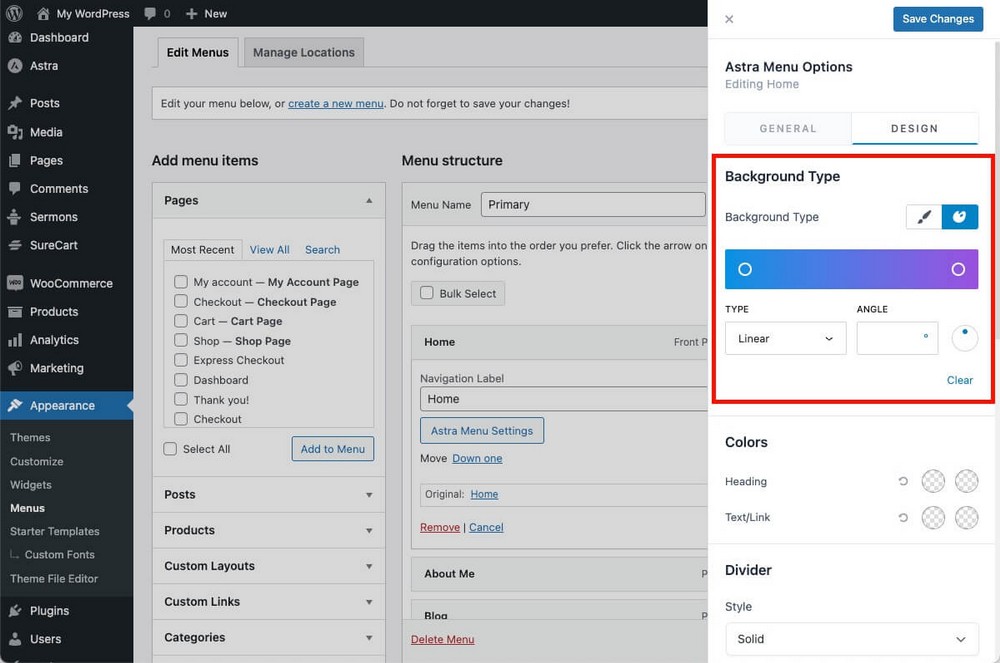Click the Menu Name input field
Image resolution: width=1000 pixels, height=663 pixels.
[x=593, y=205]
